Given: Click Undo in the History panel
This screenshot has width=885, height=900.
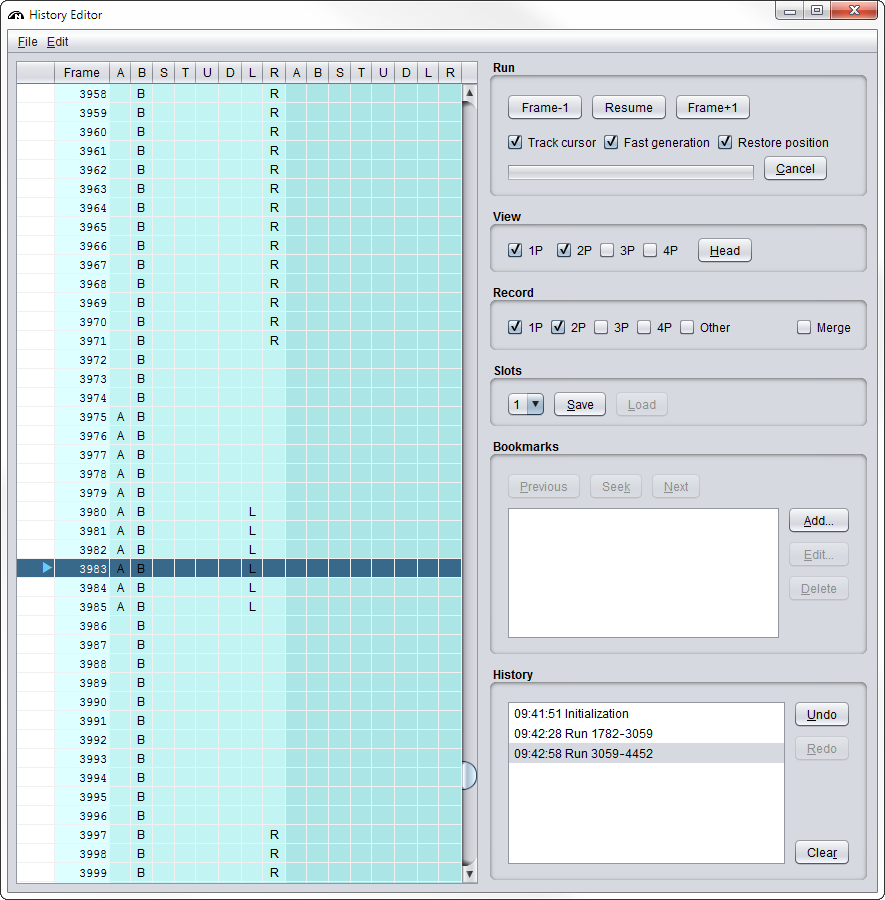Looking at the screenshot, I should (821, 714).
